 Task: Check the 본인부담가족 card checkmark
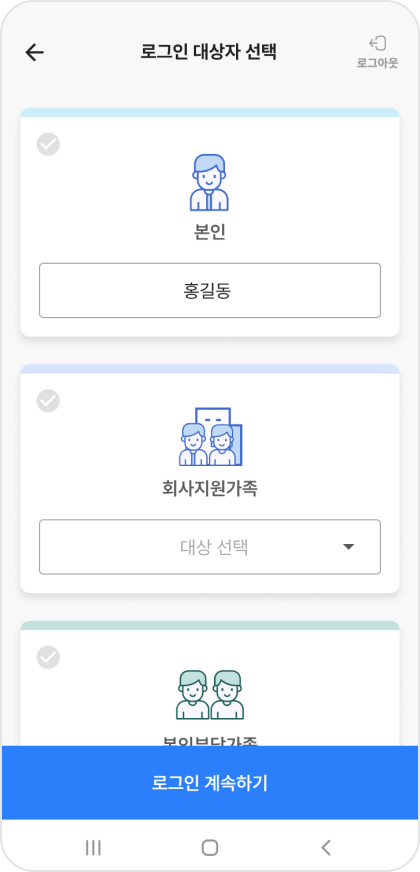pyautogui.click(x=48, y=657)
